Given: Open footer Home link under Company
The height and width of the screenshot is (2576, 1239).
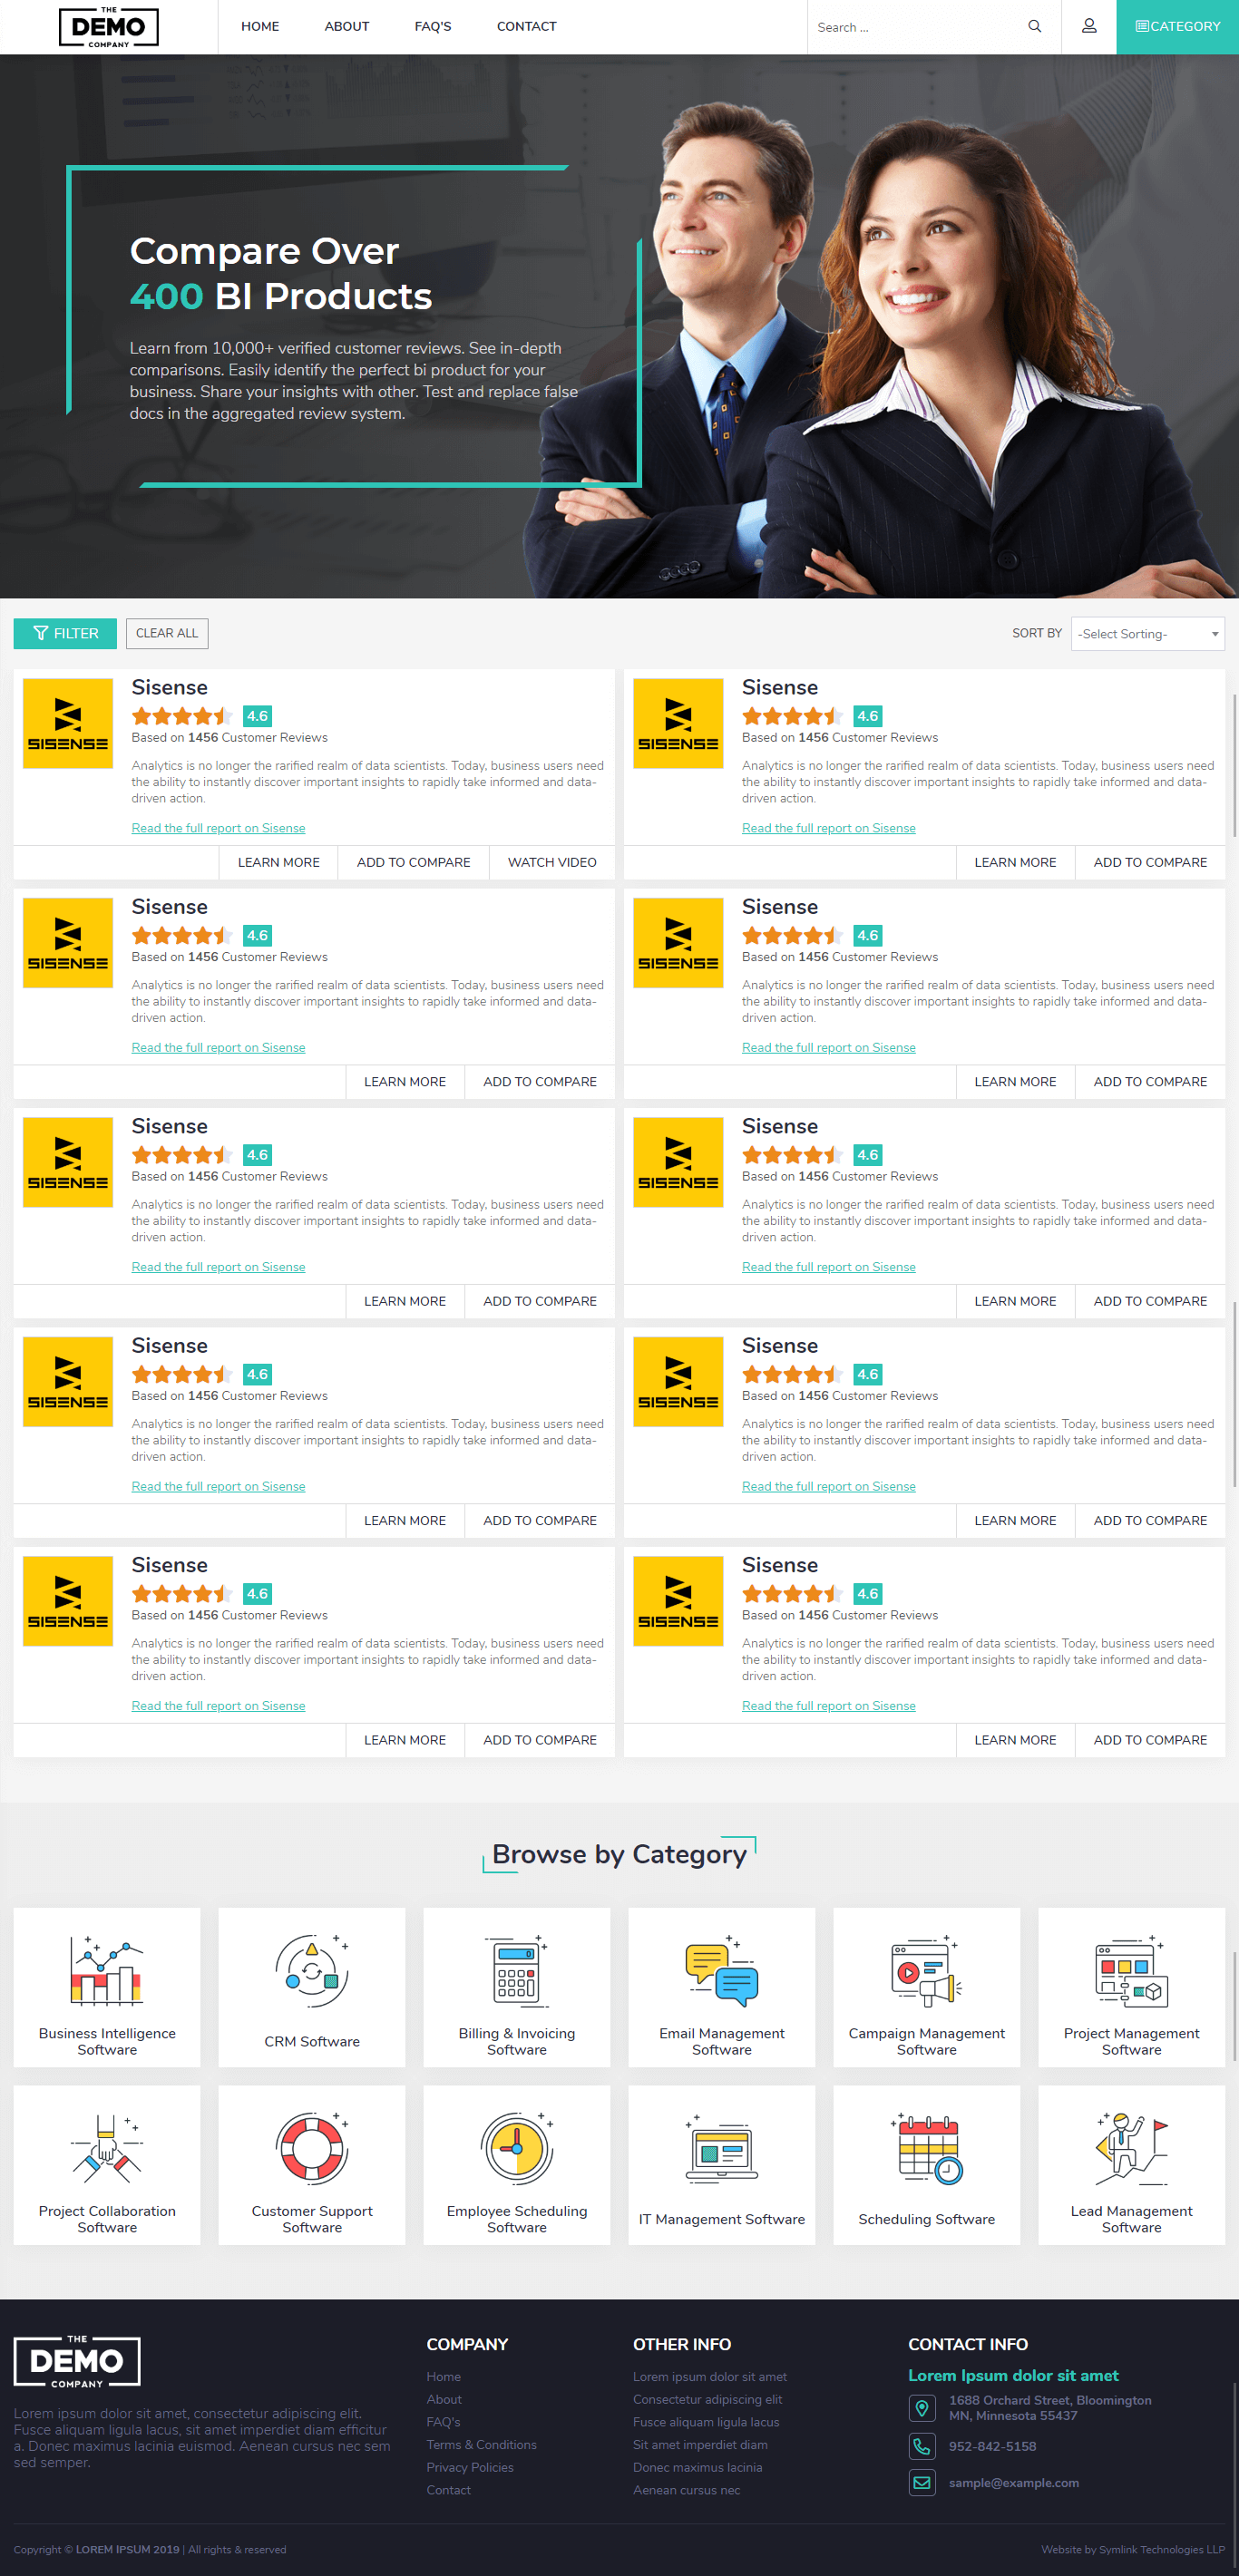Looking at the screenshot, I should click(x=443, y=2376).
